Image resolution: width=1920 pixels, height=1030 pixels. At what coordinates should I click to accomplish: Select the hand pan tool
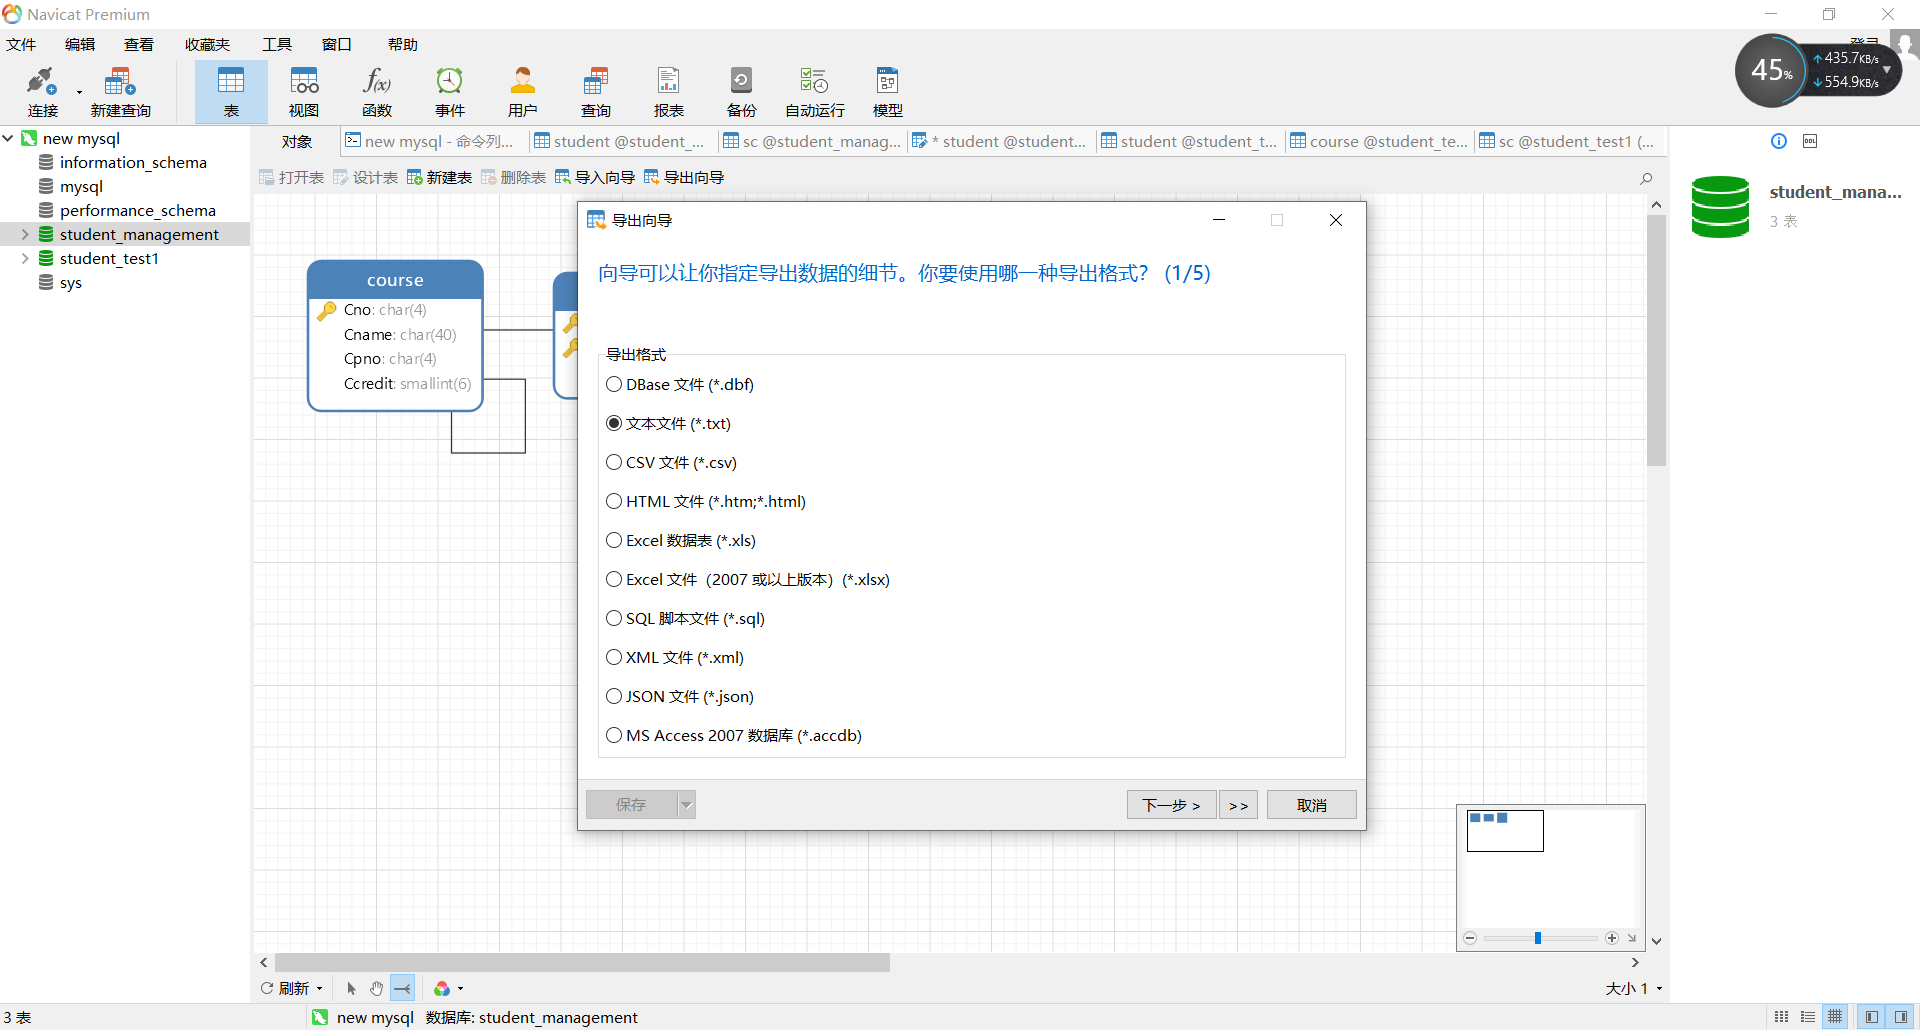[x=376, y=988]
